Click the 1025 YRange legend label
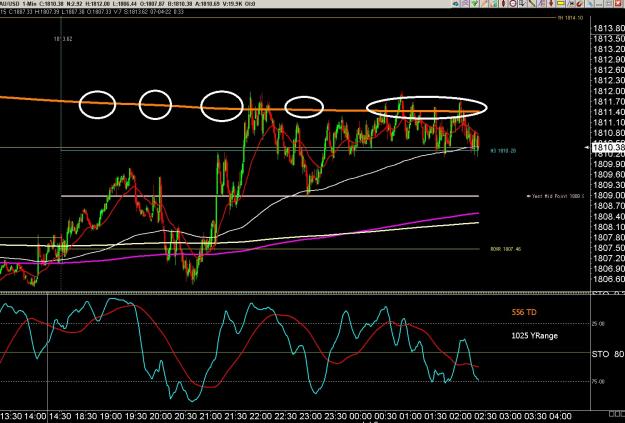Screen dimensions: 625x423 535,336
